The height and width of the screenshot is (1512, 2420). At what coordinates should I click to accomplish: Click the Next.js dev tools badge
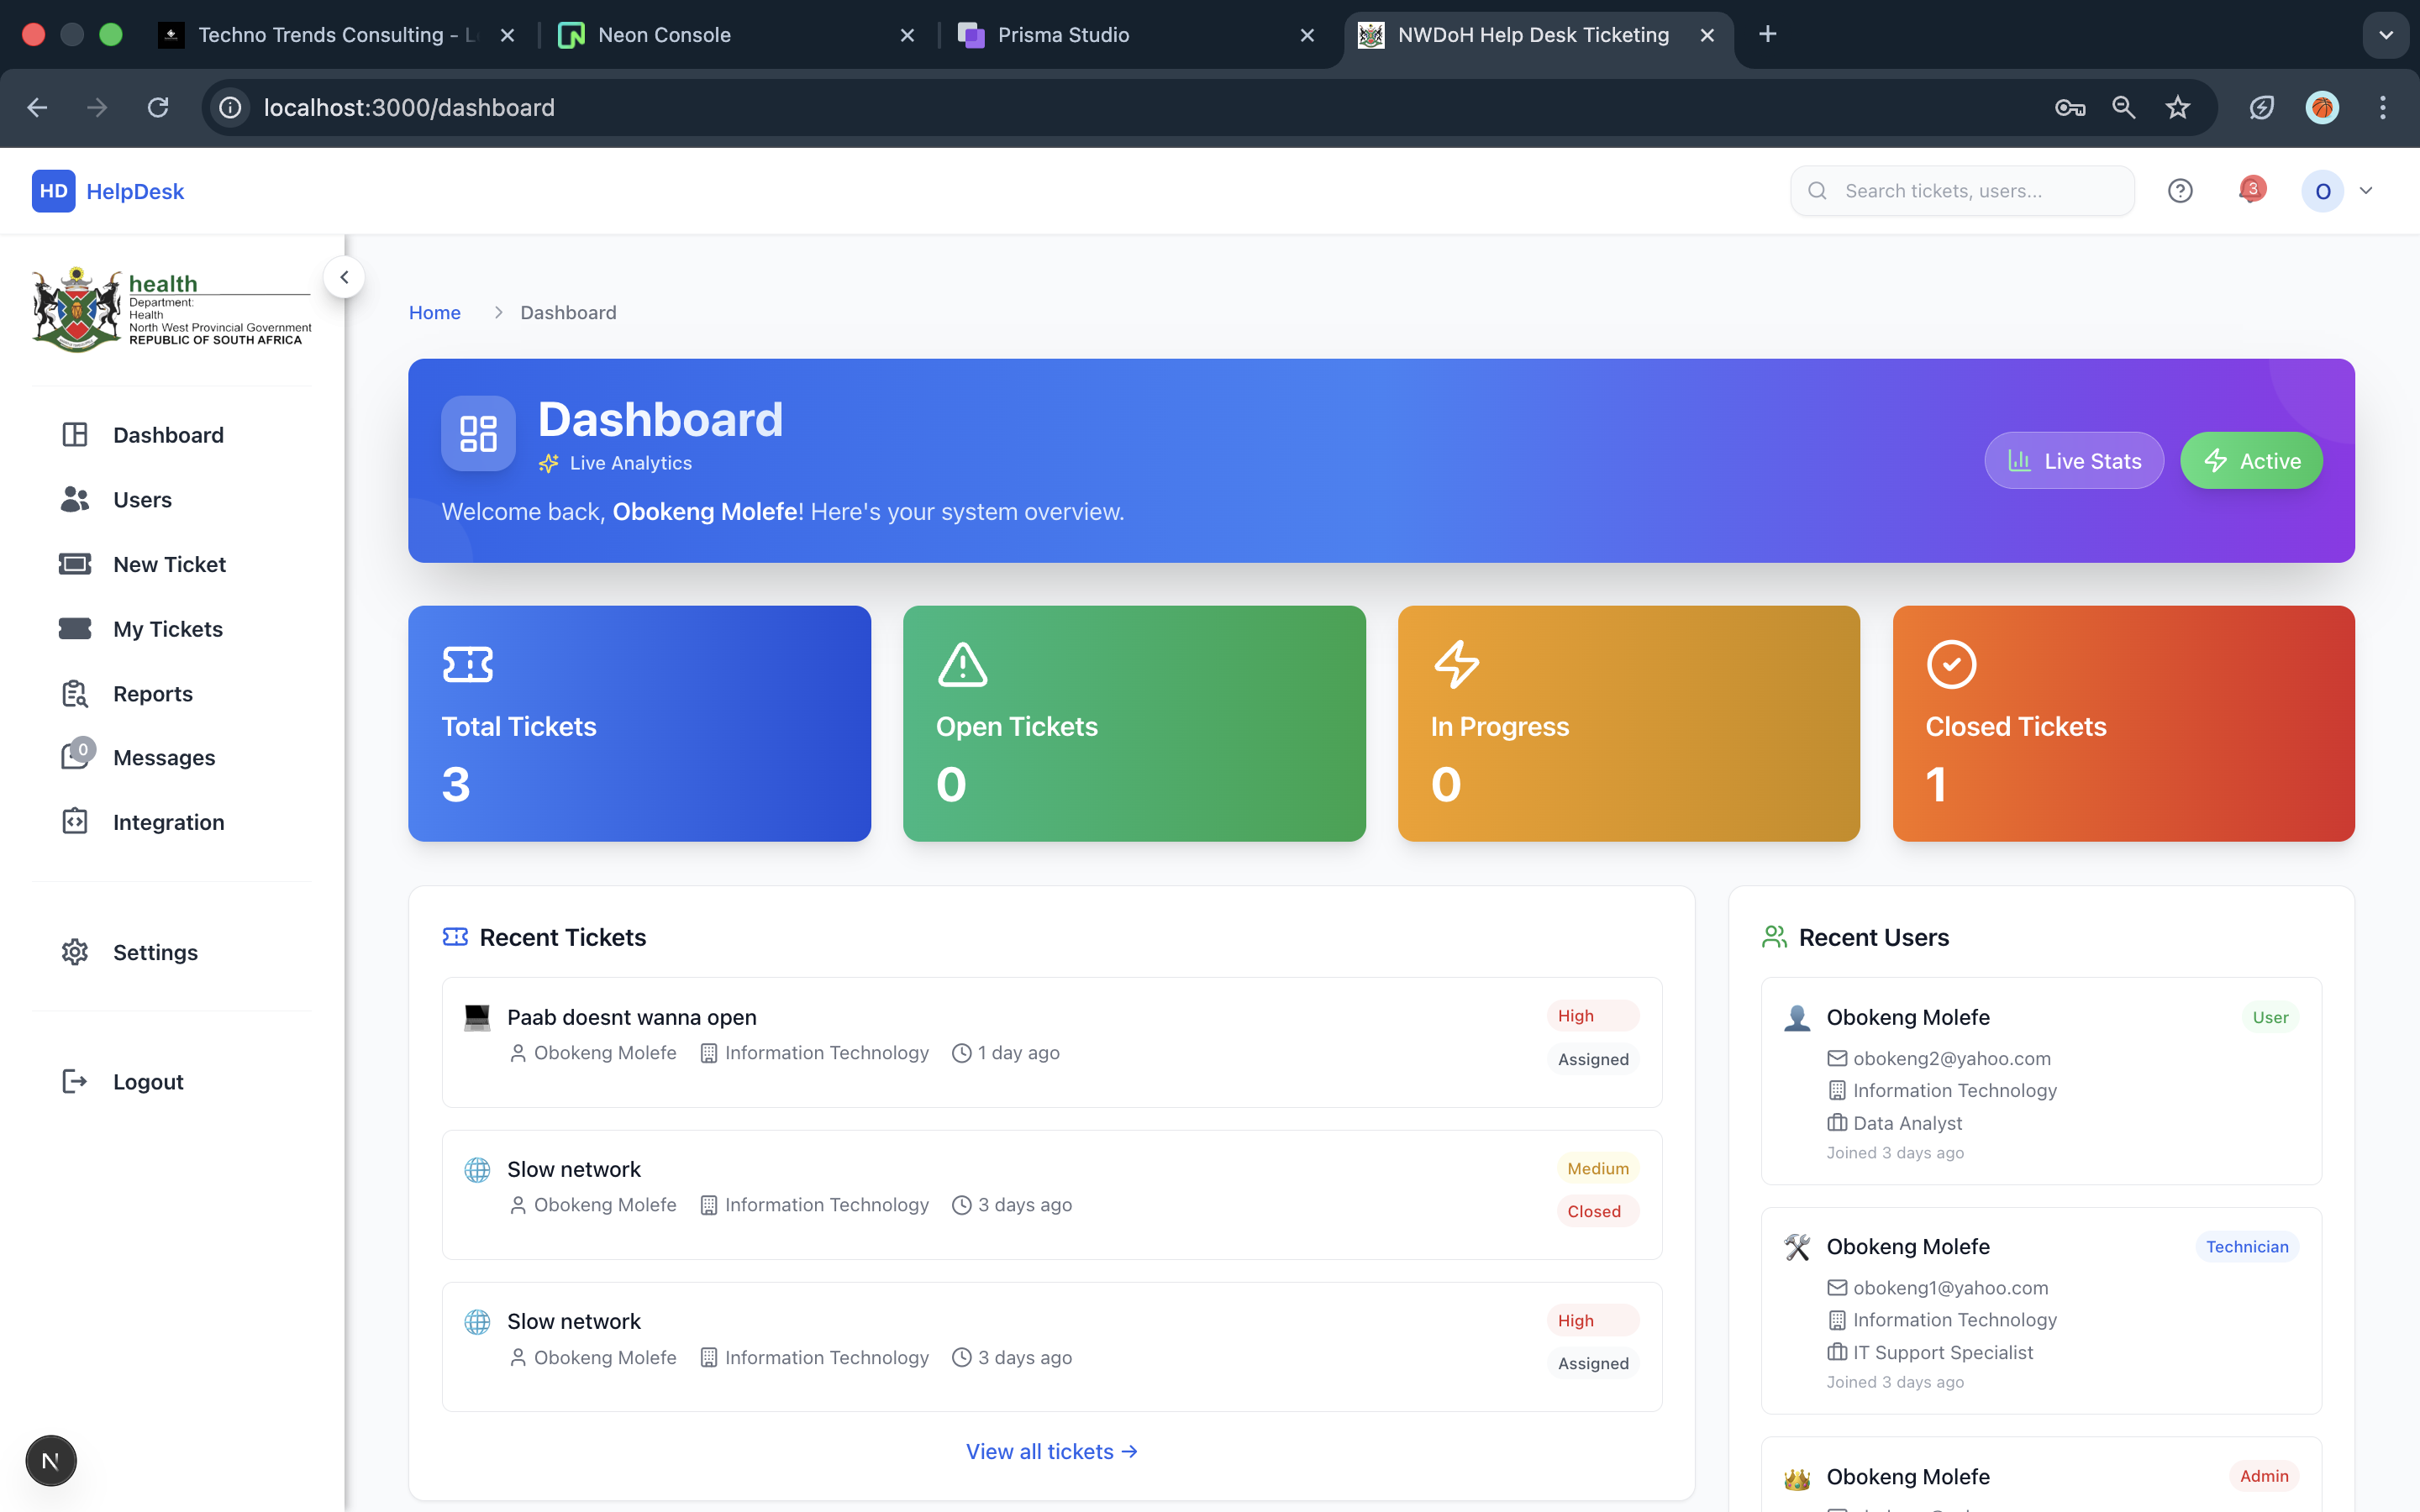(51, 1461)
